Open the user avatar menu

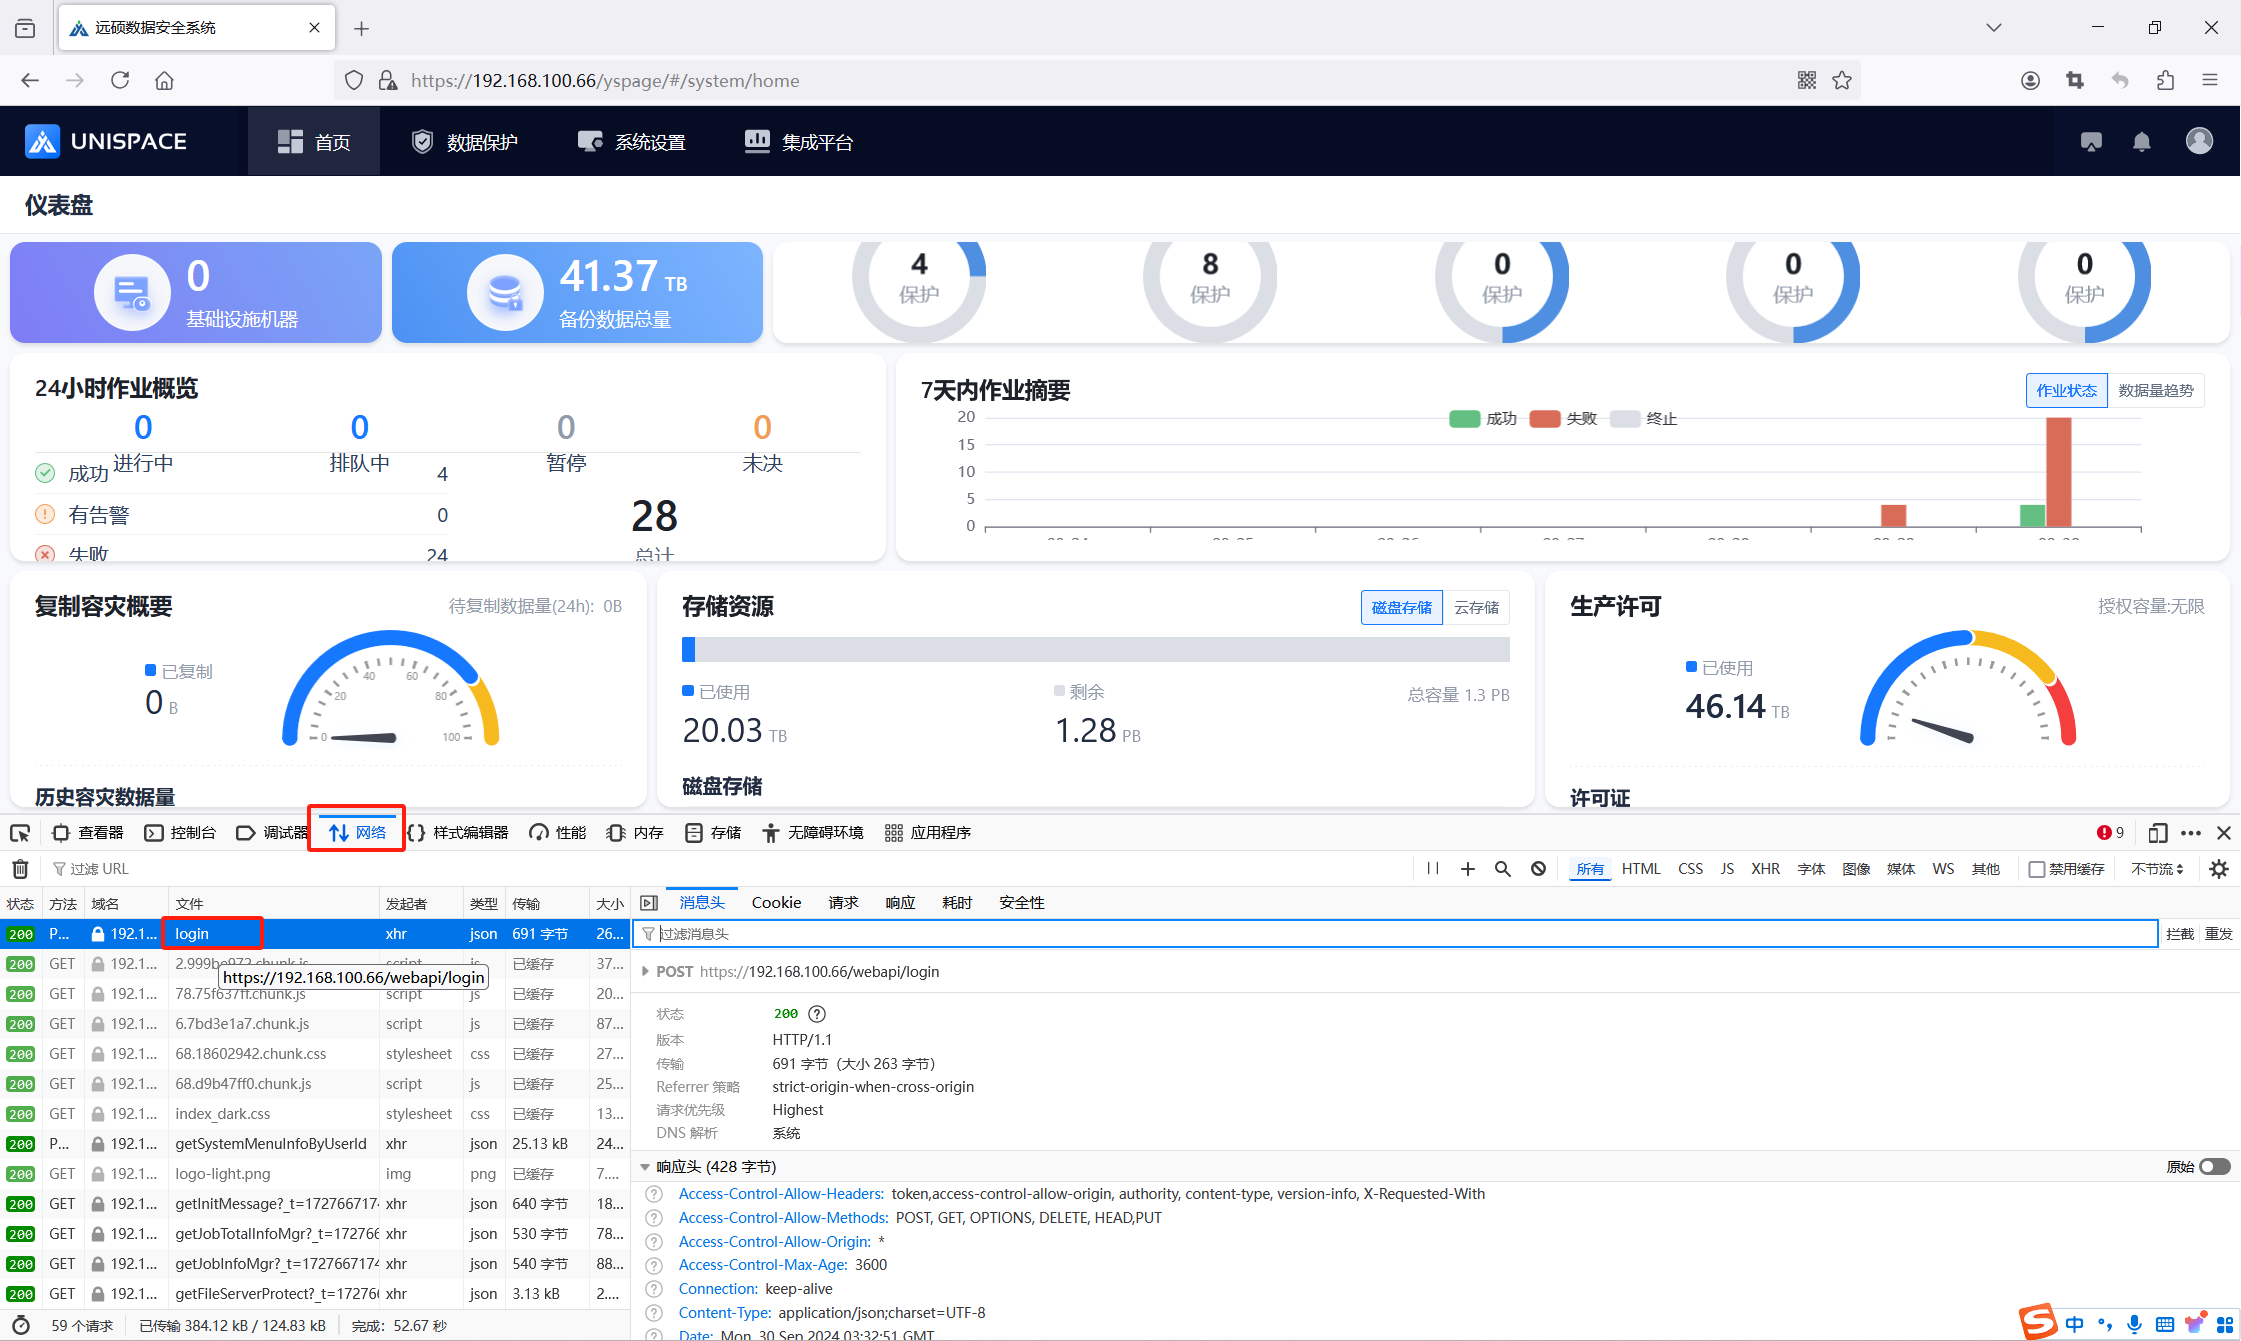[x=2198, y=141]
